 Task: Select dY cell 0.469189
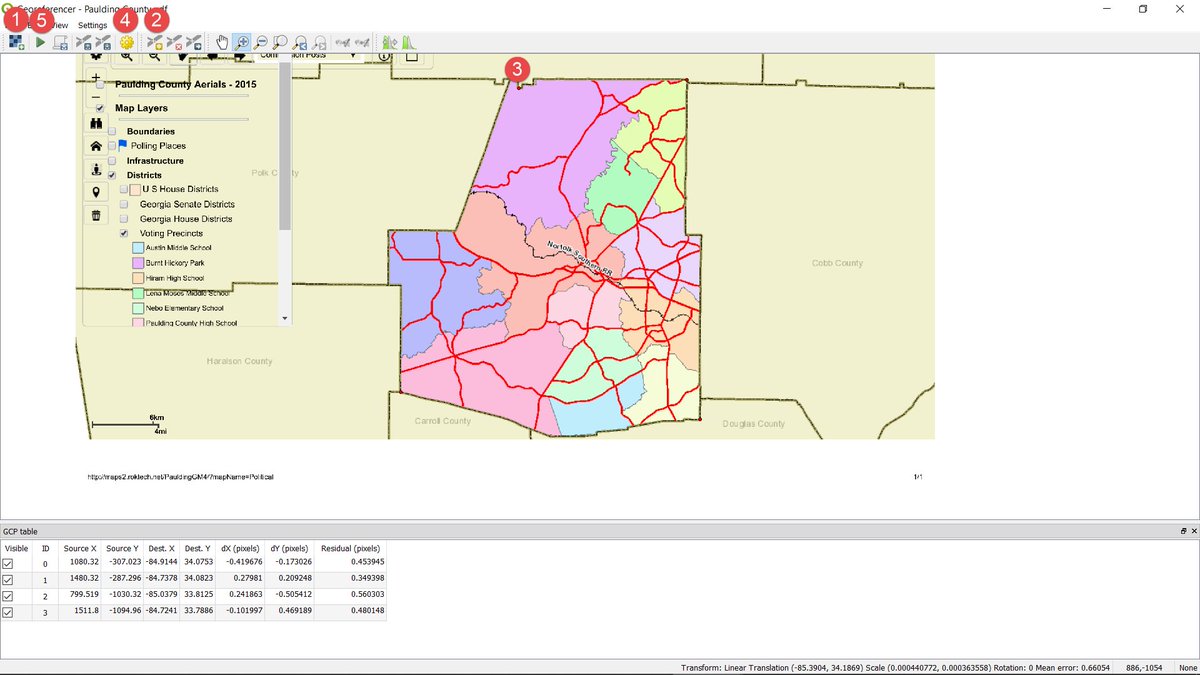point(289,611)
